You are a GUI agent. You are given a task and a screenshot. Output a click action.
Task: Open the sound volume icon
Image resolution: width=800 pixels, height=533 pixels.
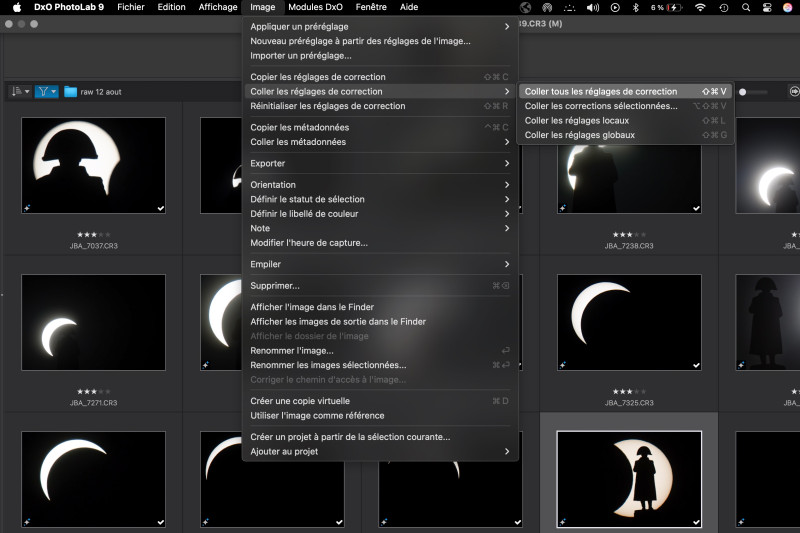593,7
